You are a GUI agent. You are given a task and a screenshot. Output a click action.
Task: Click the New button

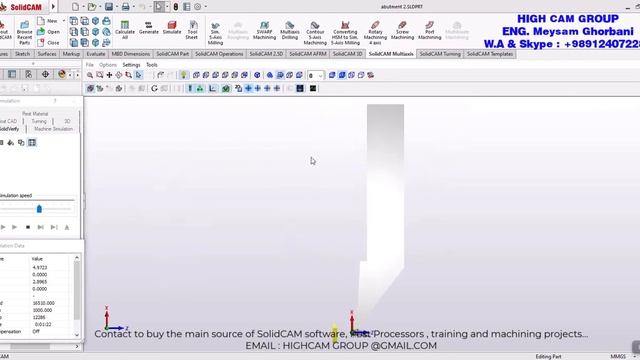(48, 21)
